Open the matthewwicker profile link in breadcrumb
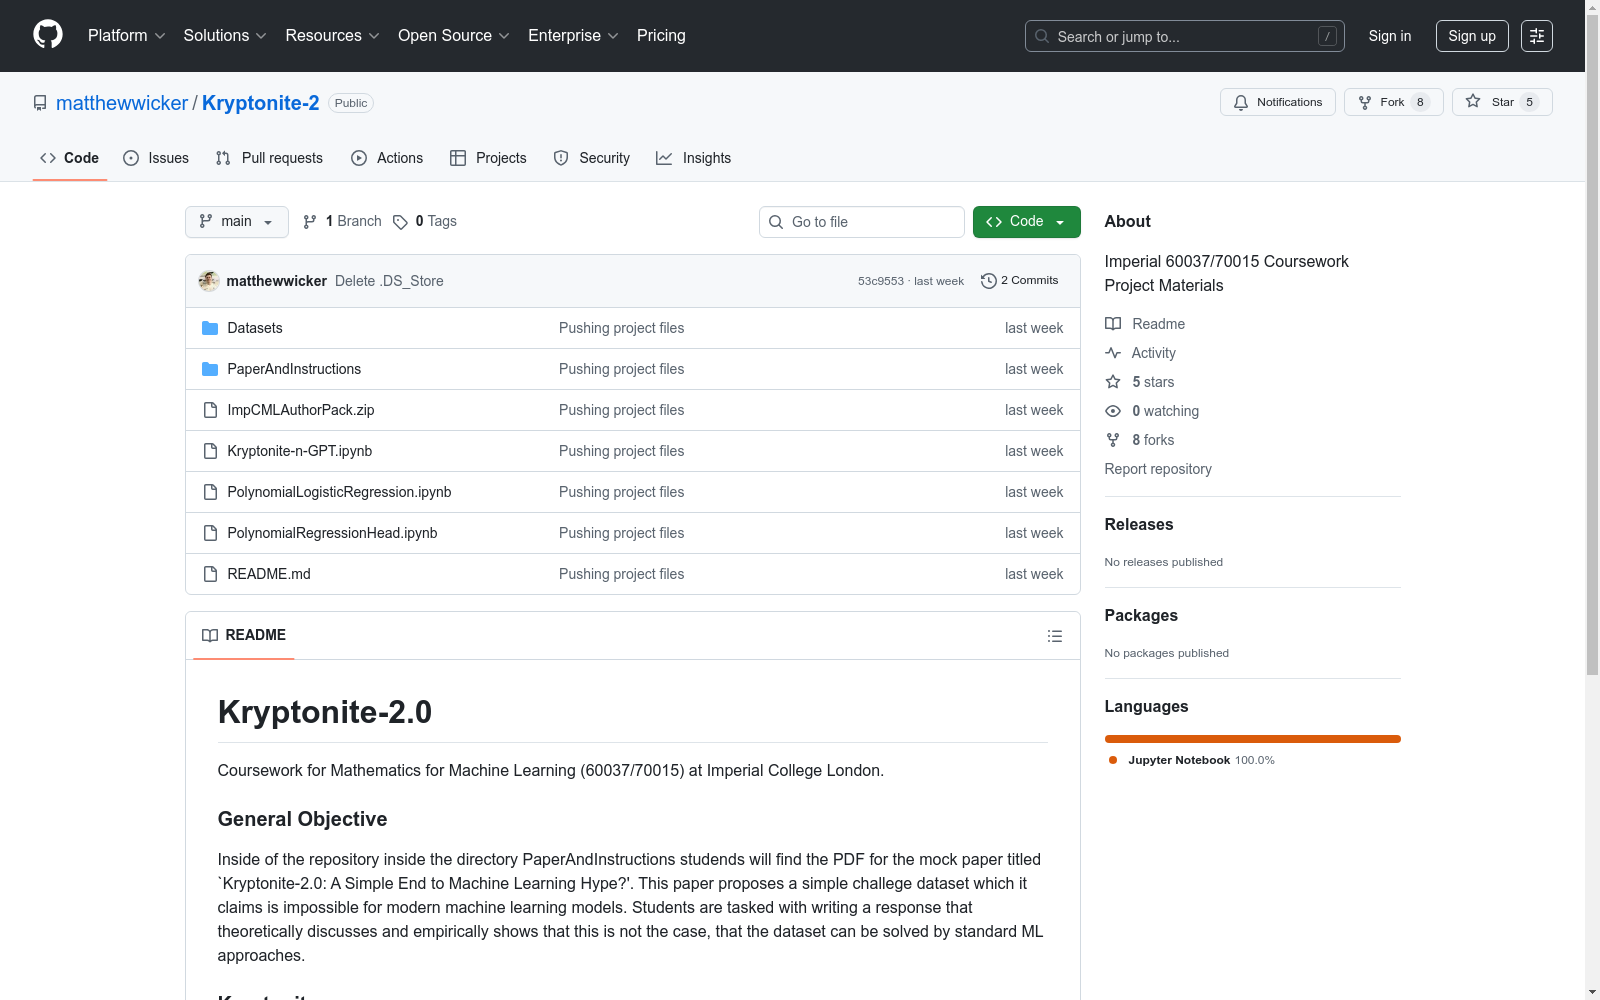Viewport: 1600px width, 1000px height. coord(122,103)
